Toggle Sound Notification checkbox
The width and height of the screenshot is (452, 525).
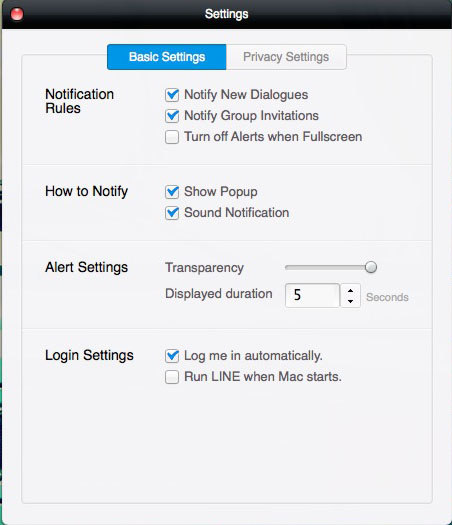[172, 213]
